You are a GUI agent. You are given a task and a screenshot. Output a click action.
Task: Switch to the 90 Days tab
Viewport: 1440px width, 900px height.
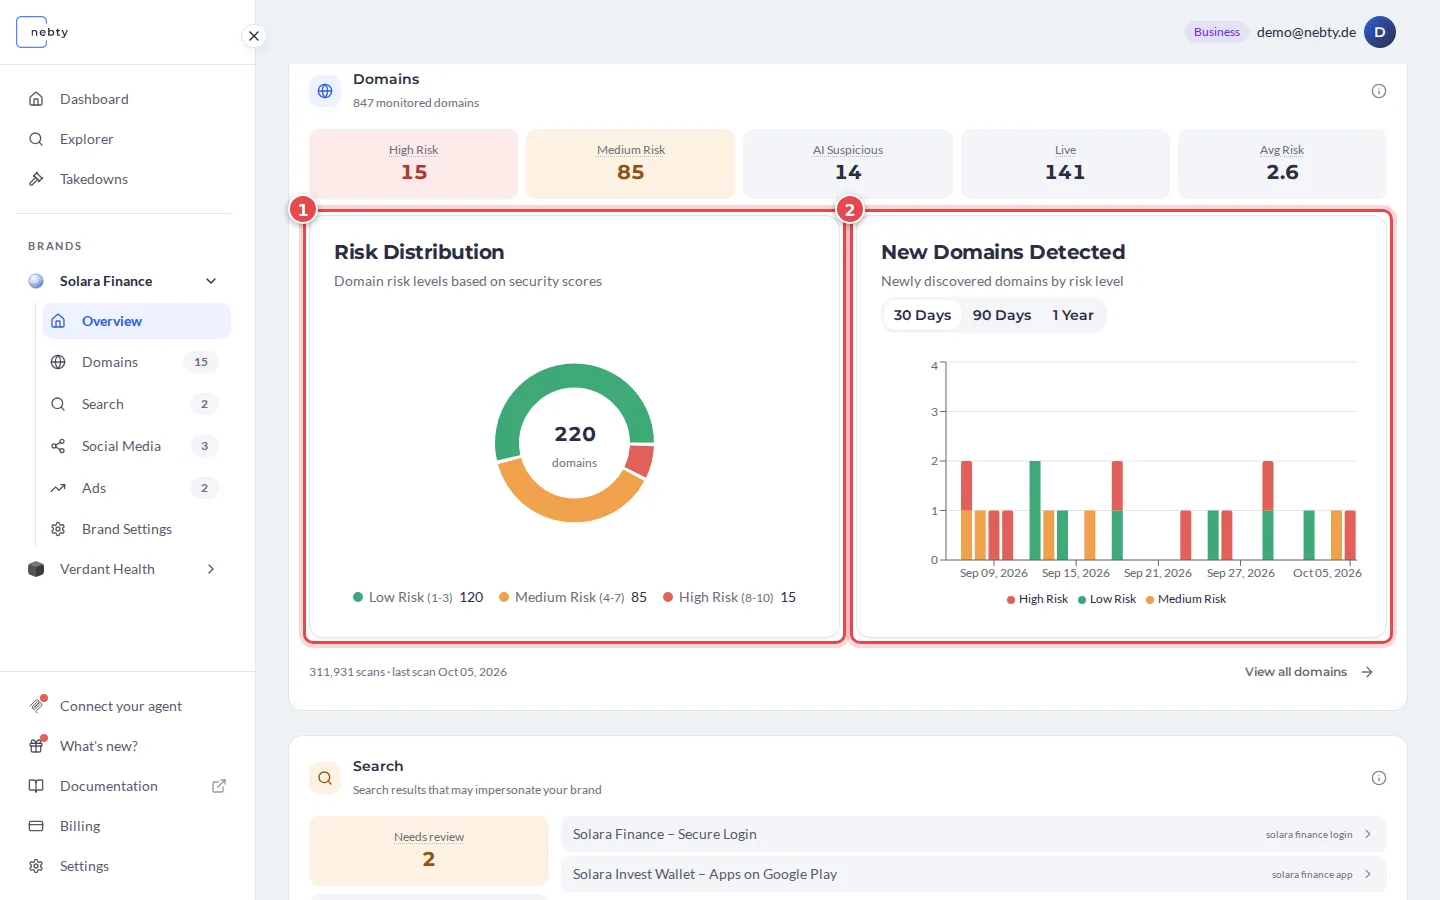[1002, 315]
